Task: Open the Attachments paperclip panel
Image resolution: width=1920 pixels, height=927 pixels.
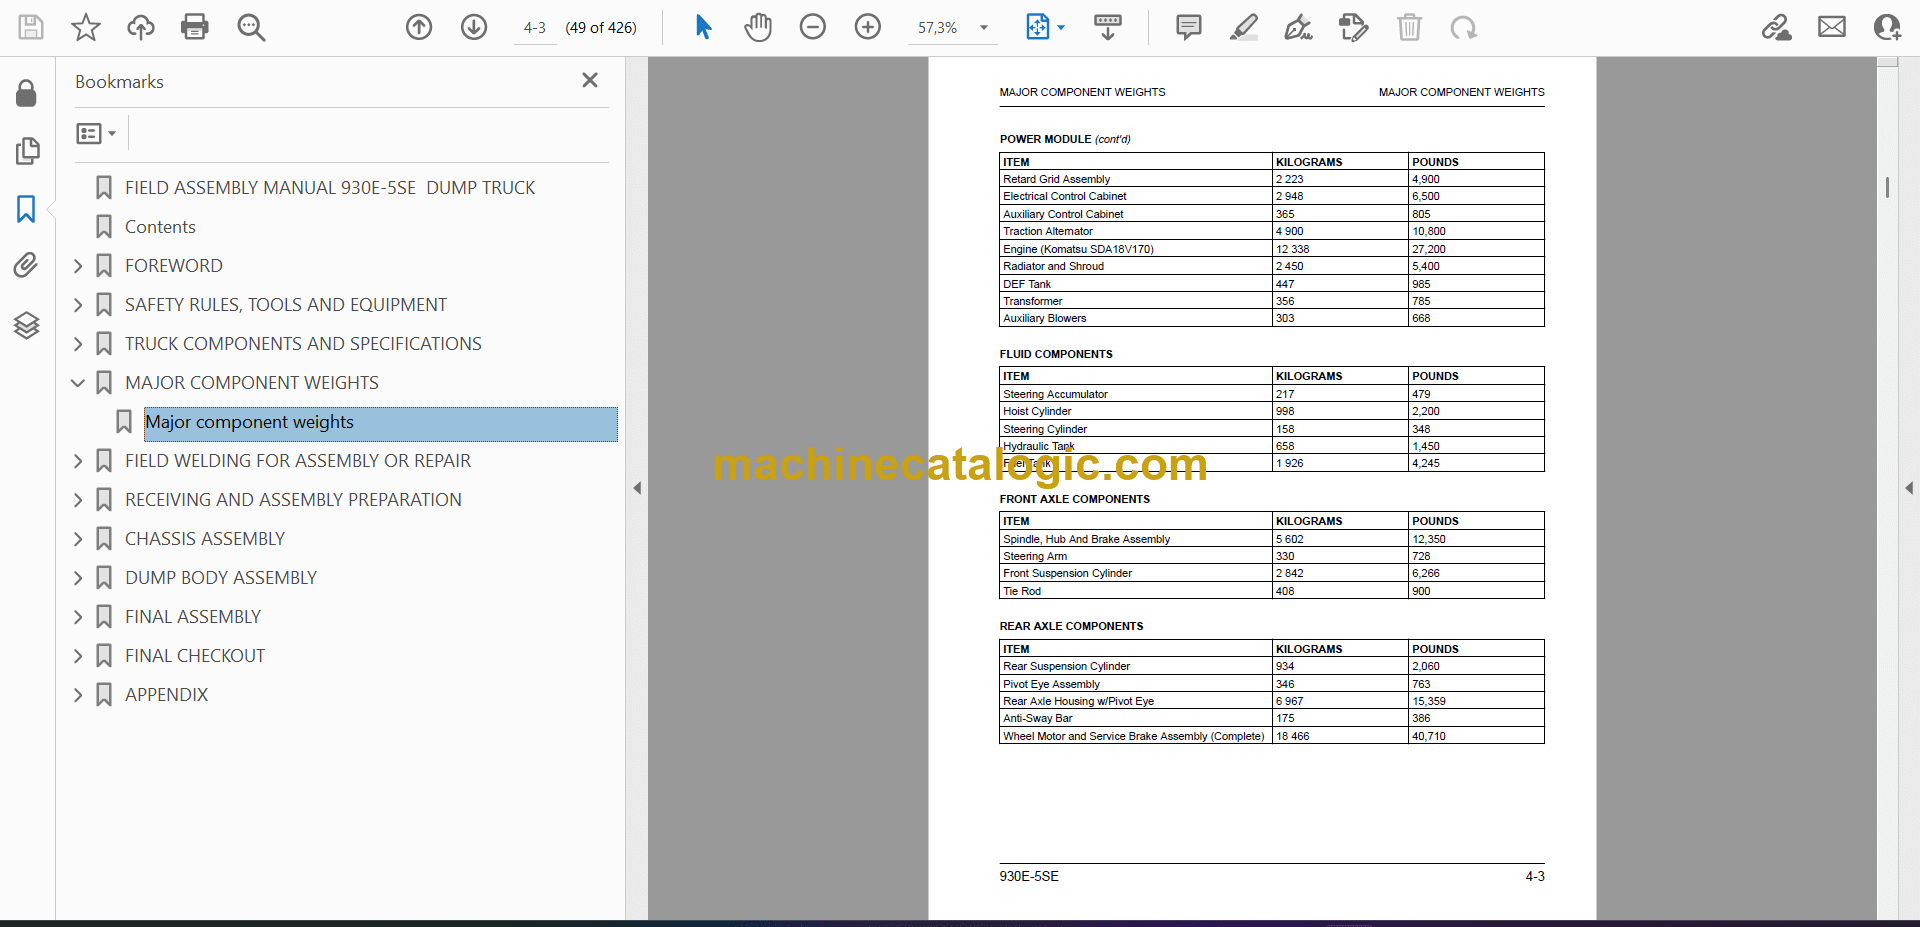Action: point(27,265)
